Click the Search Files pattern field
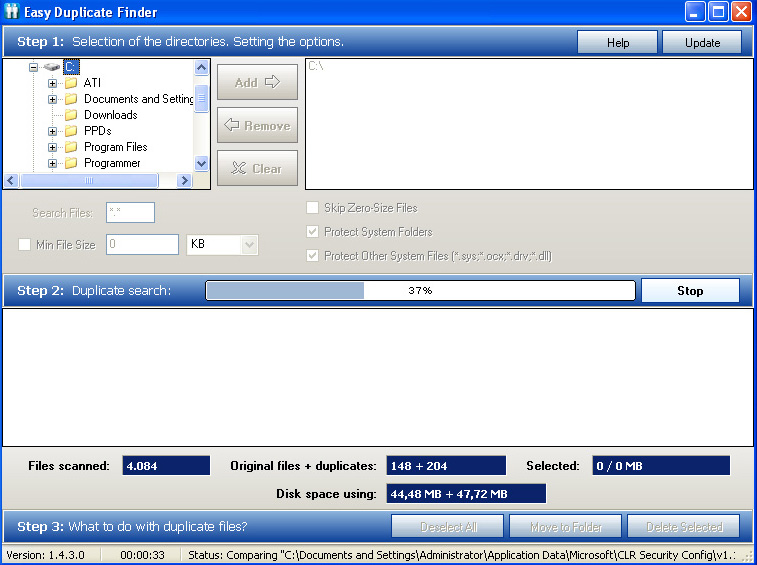This screenshot has width=757, height=565. click(130, 212)
